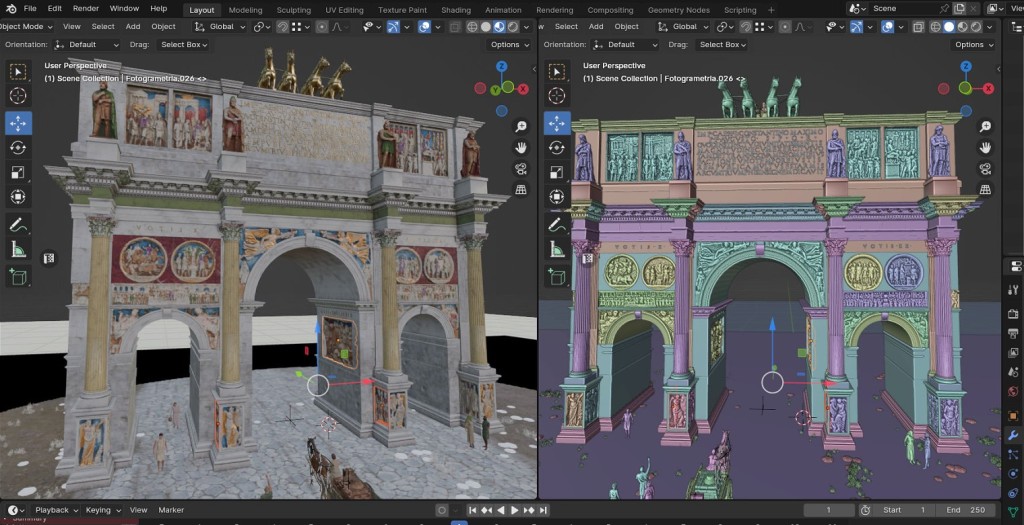Select the Cursor tool in left viewport

(18, 96)
